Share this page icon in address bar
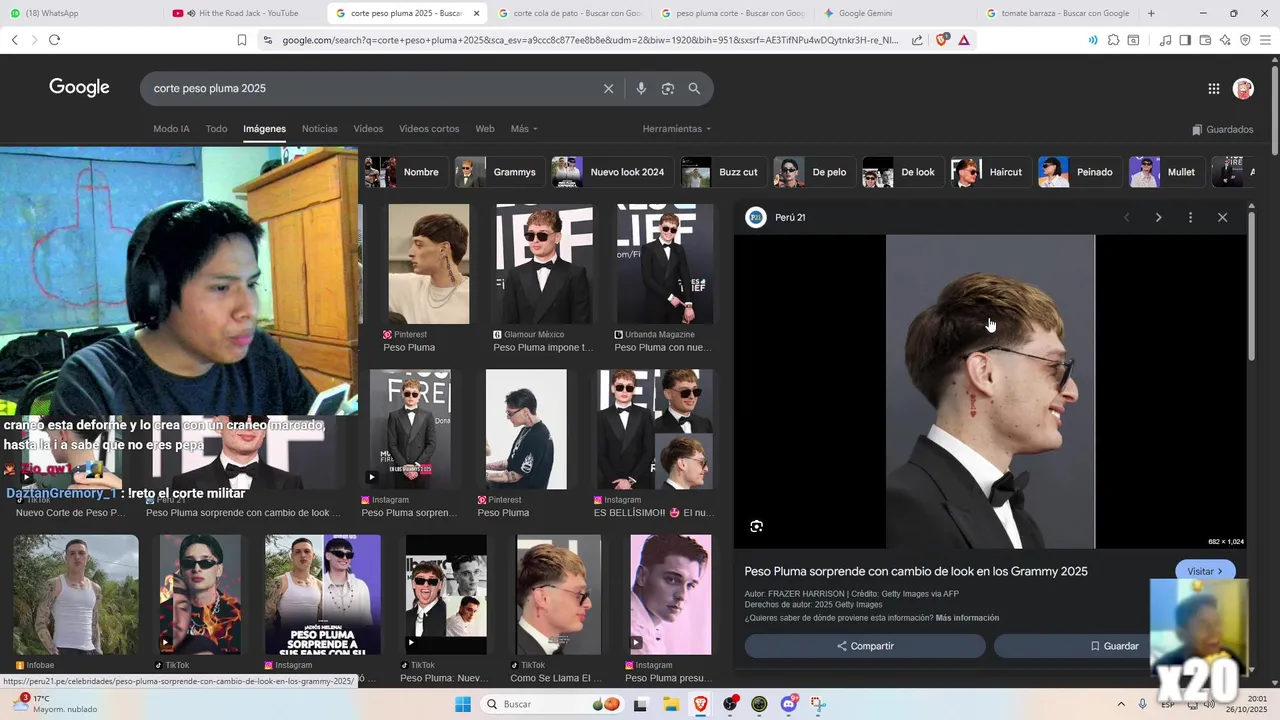This screenshot has height=720, width=1280. pyautogui.click(x=917, y=40)
